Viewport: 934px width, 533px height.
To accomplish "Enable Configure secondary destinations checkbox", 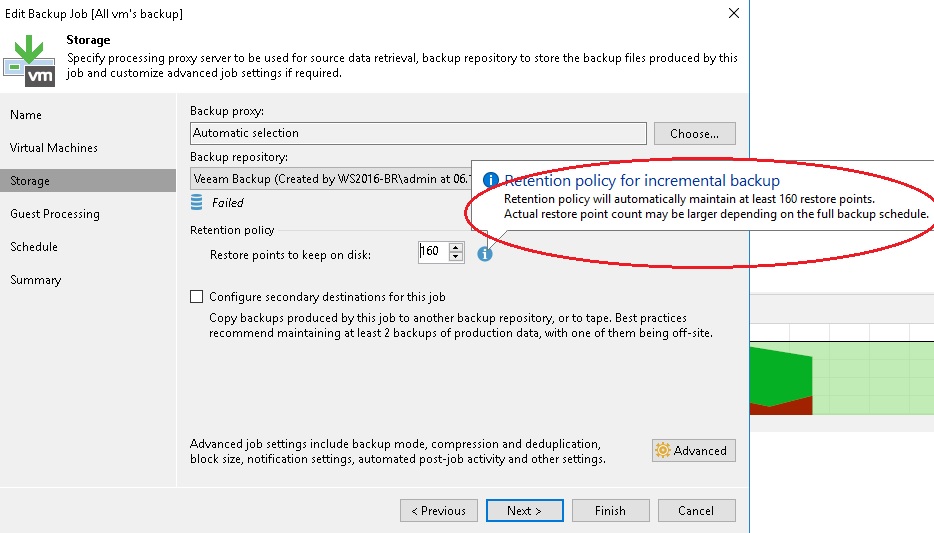I will click(x=197, y=297).
